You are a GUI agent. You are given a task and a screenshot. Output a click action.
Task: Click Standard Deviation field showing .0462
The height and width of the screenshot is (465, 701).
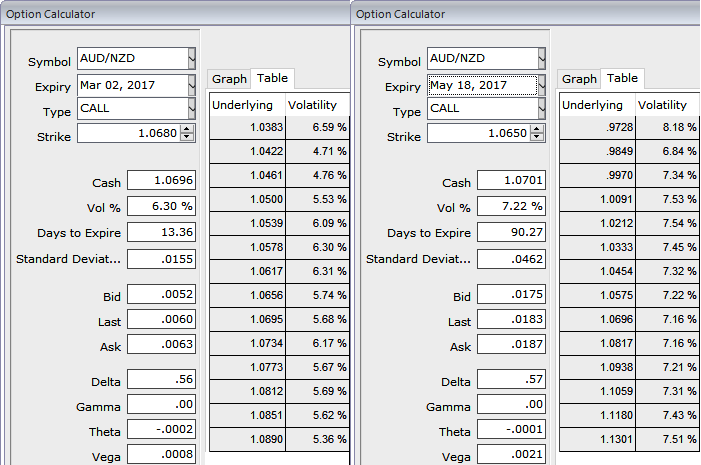511,259
